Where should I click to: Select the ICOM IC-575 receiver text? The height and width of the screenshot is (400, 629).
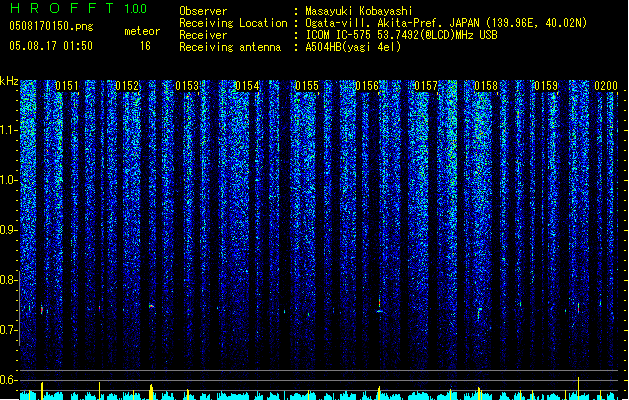pyautogui.click(x=401, y=35)
